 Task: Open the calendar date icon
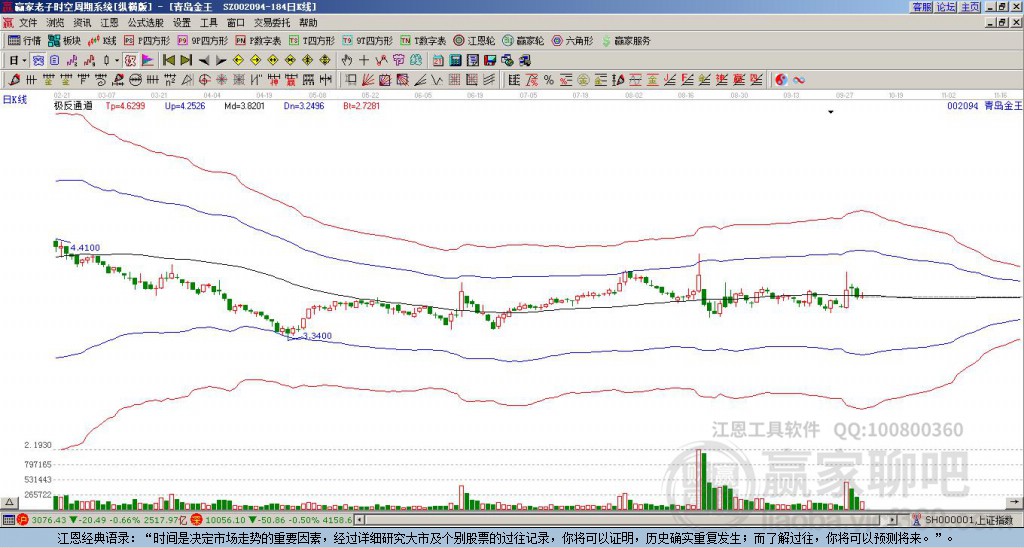pyautogui.click(x=438, y=61)
